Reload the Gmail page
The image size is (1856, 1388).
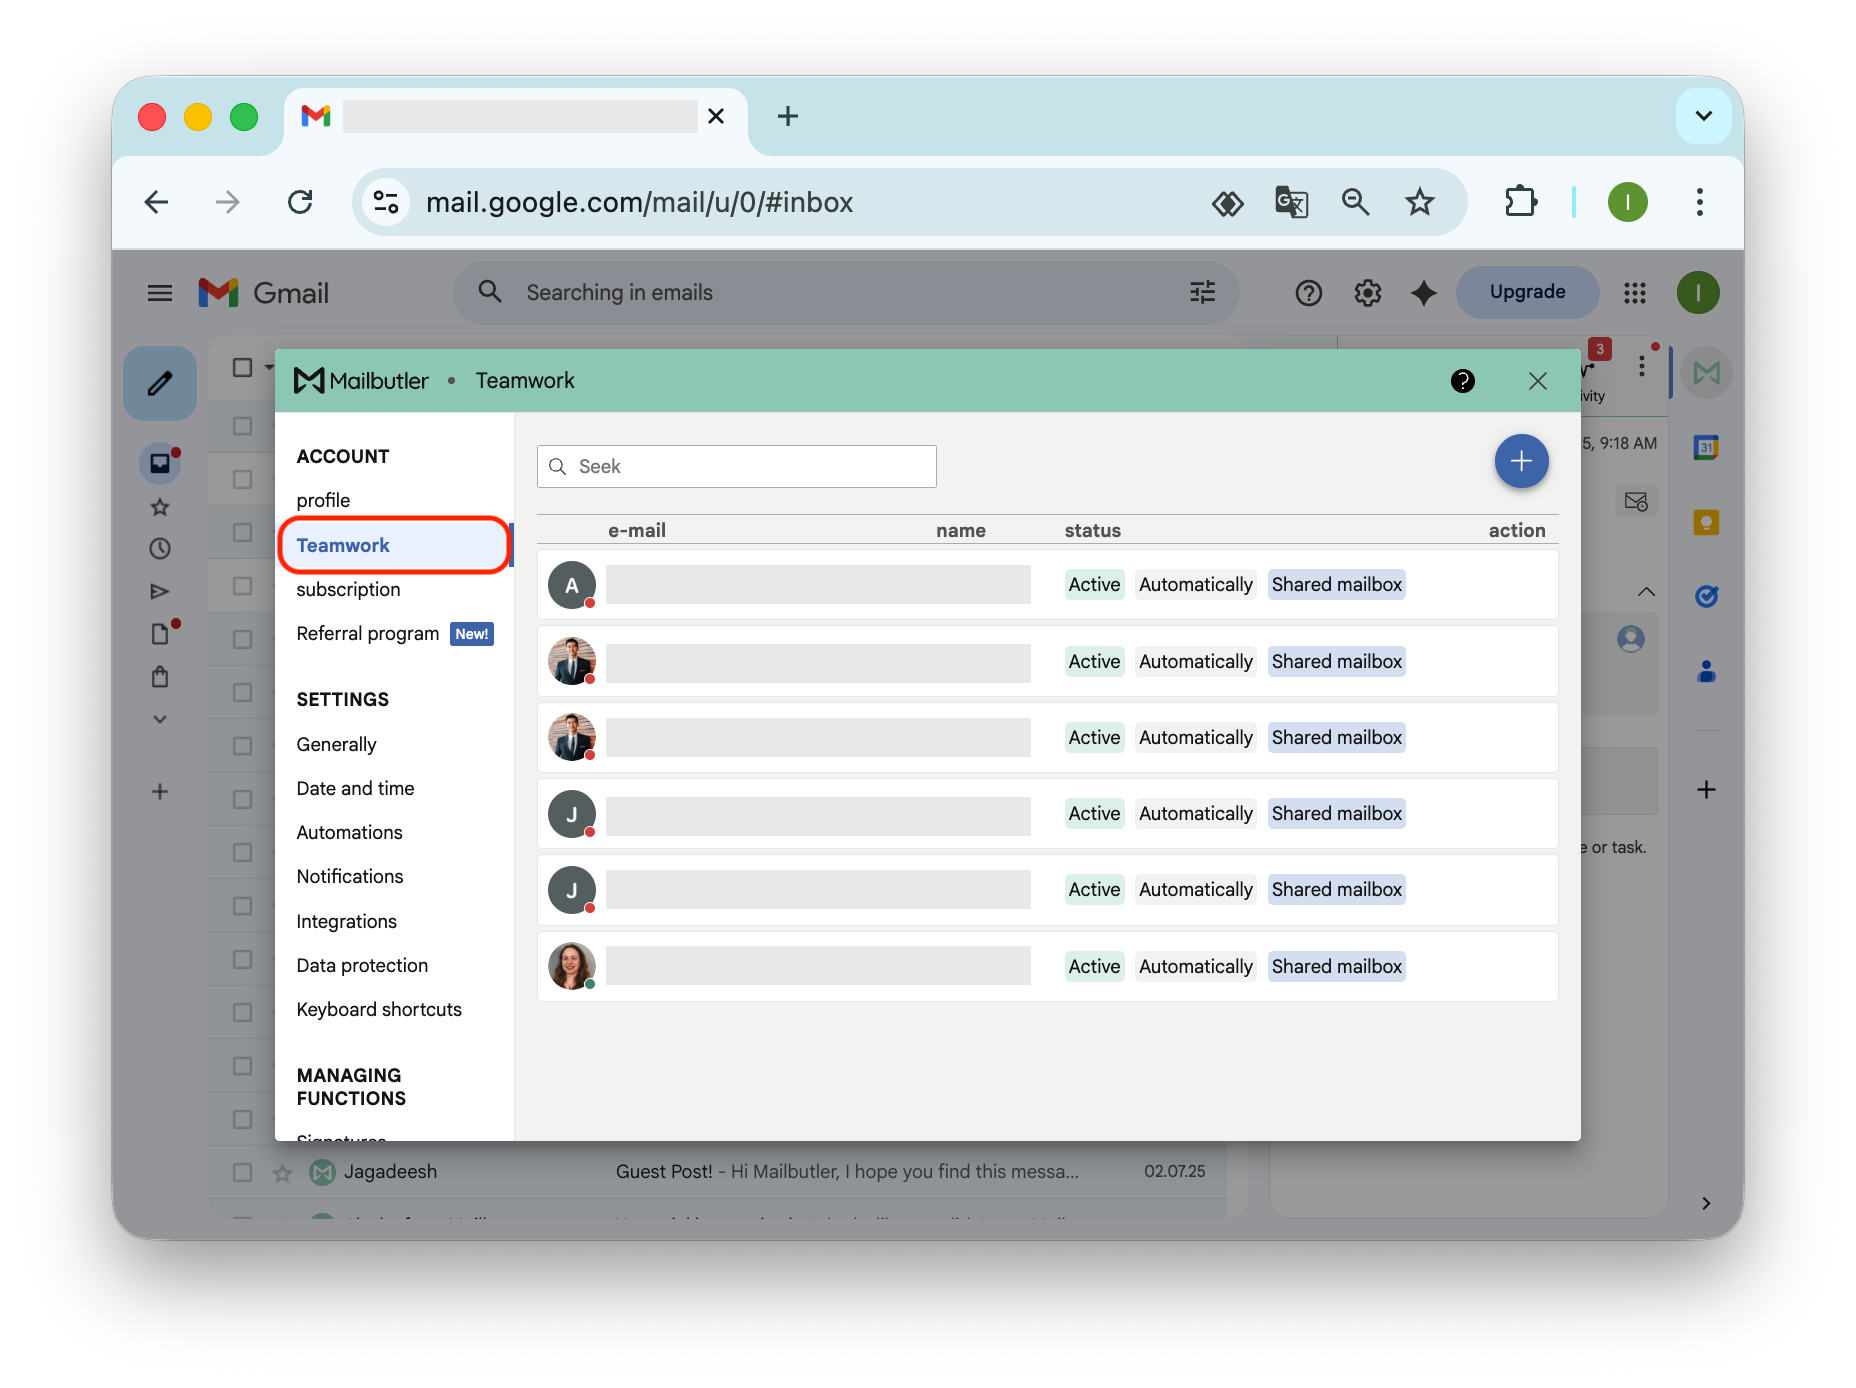coord(300,202)
